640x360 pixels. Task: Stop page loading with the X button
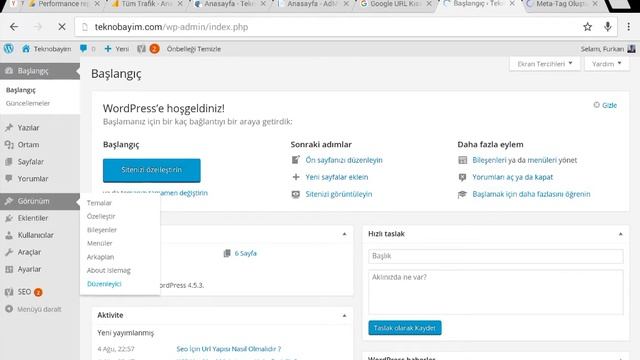(x=62, y=27)
